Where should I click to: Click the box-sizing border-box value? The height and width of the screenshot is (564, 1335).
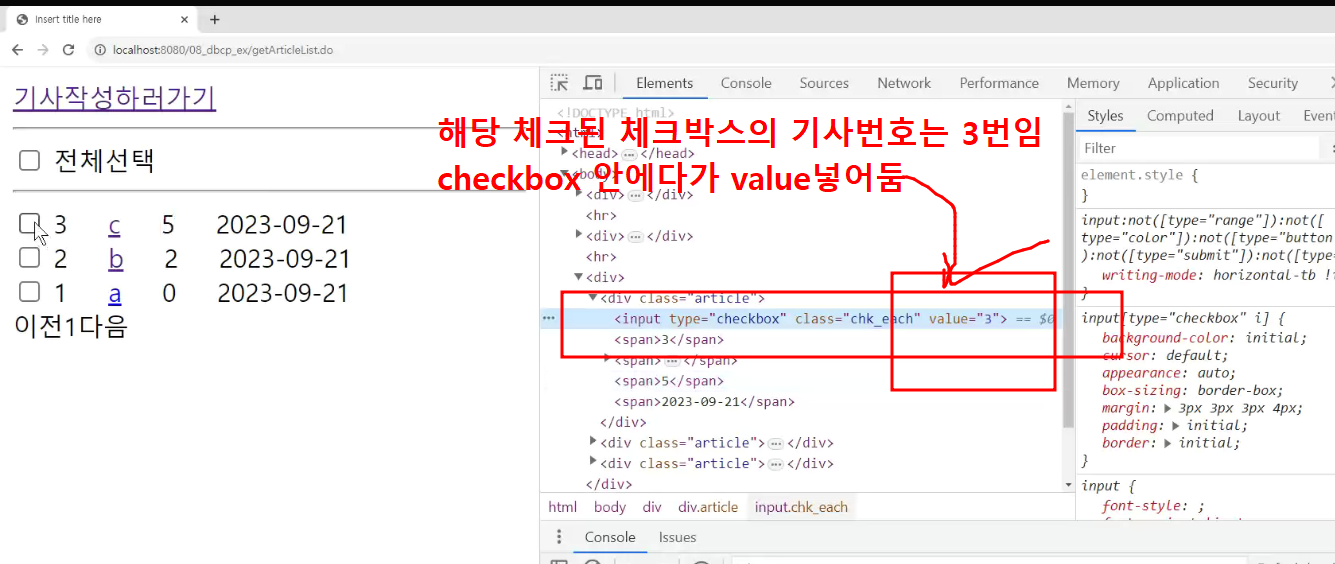pos(1238,391)
